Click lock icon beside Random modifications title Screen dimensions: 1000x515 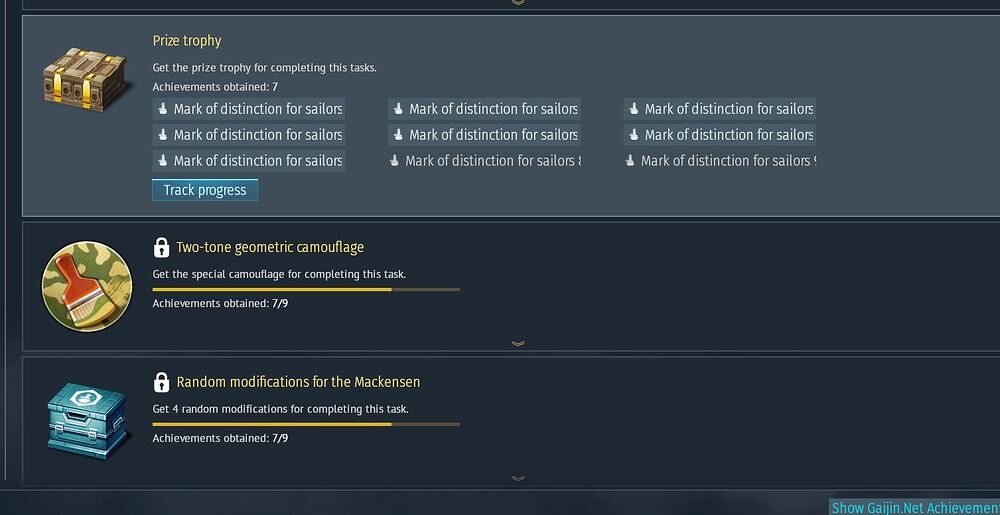161,382
